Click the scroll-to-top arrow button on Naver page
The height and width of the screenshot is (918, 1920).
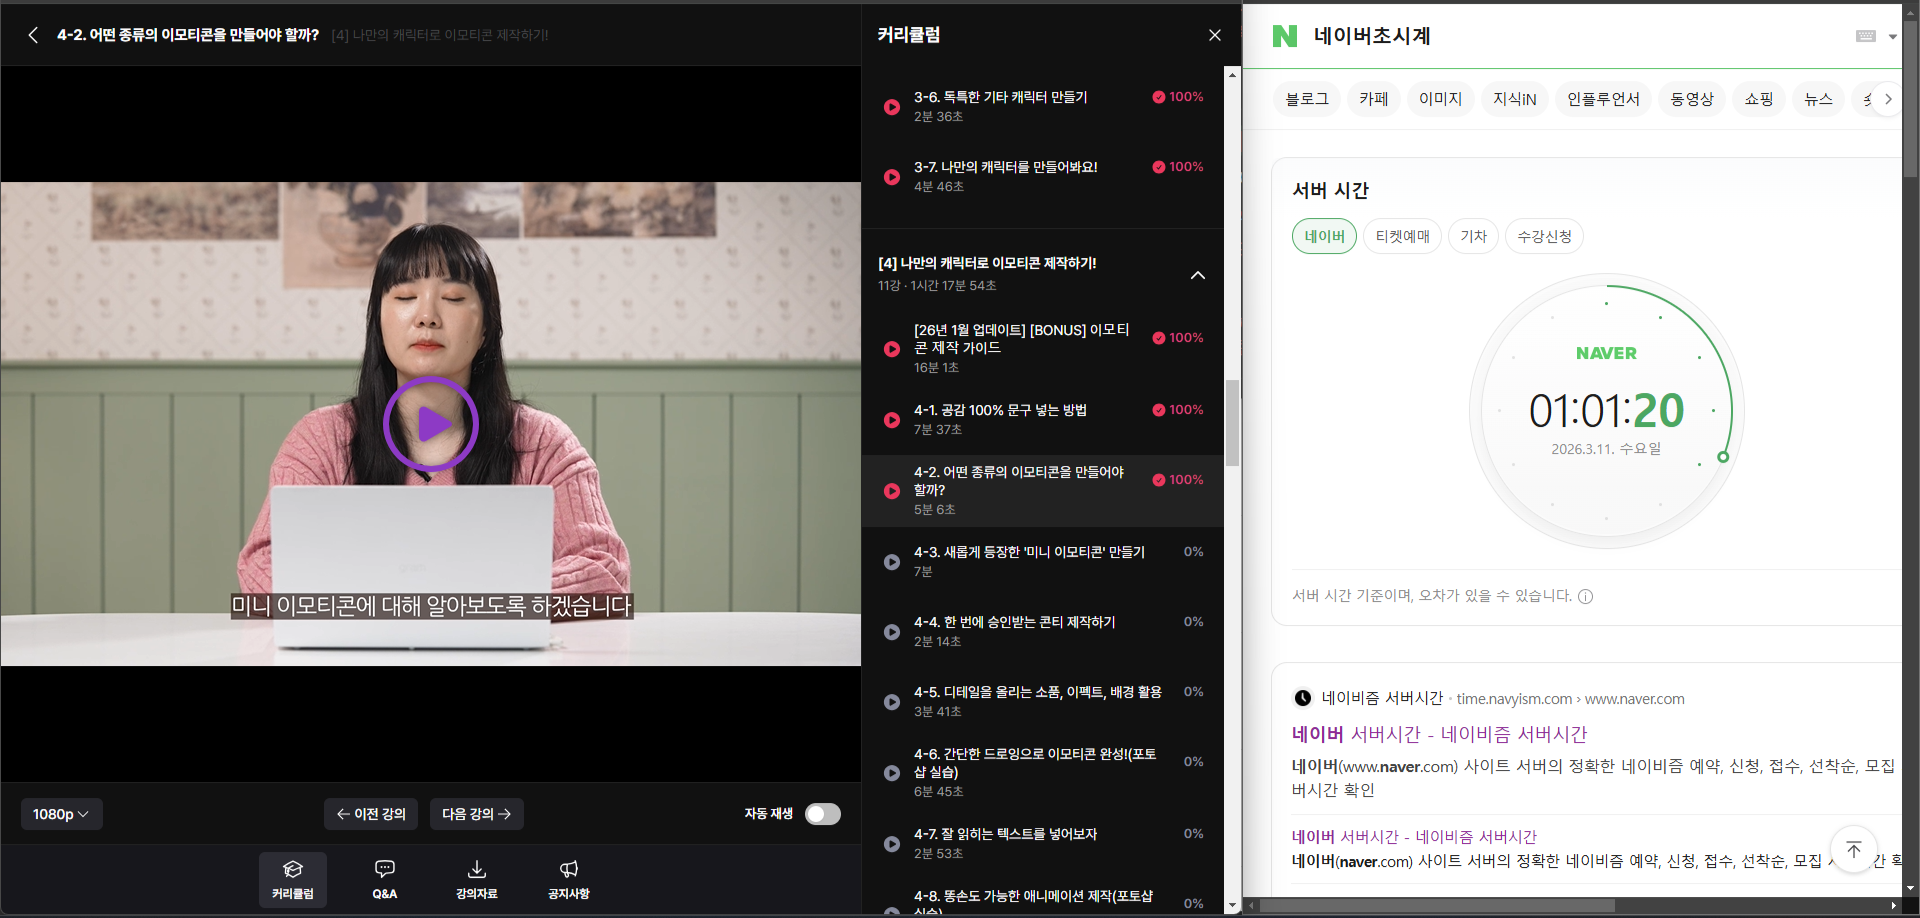[1854, 850]
